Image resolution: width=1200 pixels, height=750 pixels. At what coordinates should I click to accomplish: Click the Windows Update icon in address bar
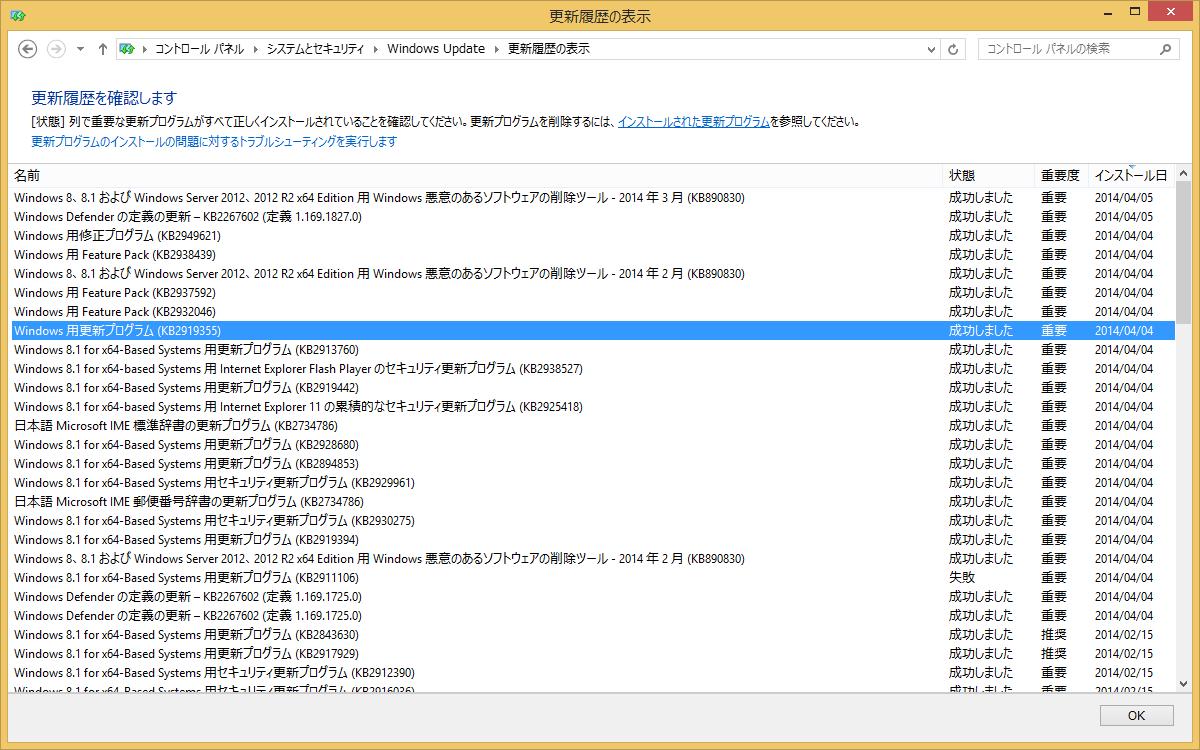(127, 49)
